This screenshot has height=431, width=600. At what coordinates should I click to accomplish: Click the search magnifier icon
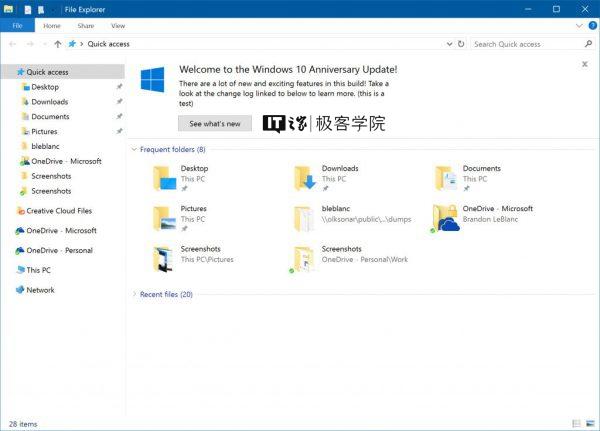589,44
